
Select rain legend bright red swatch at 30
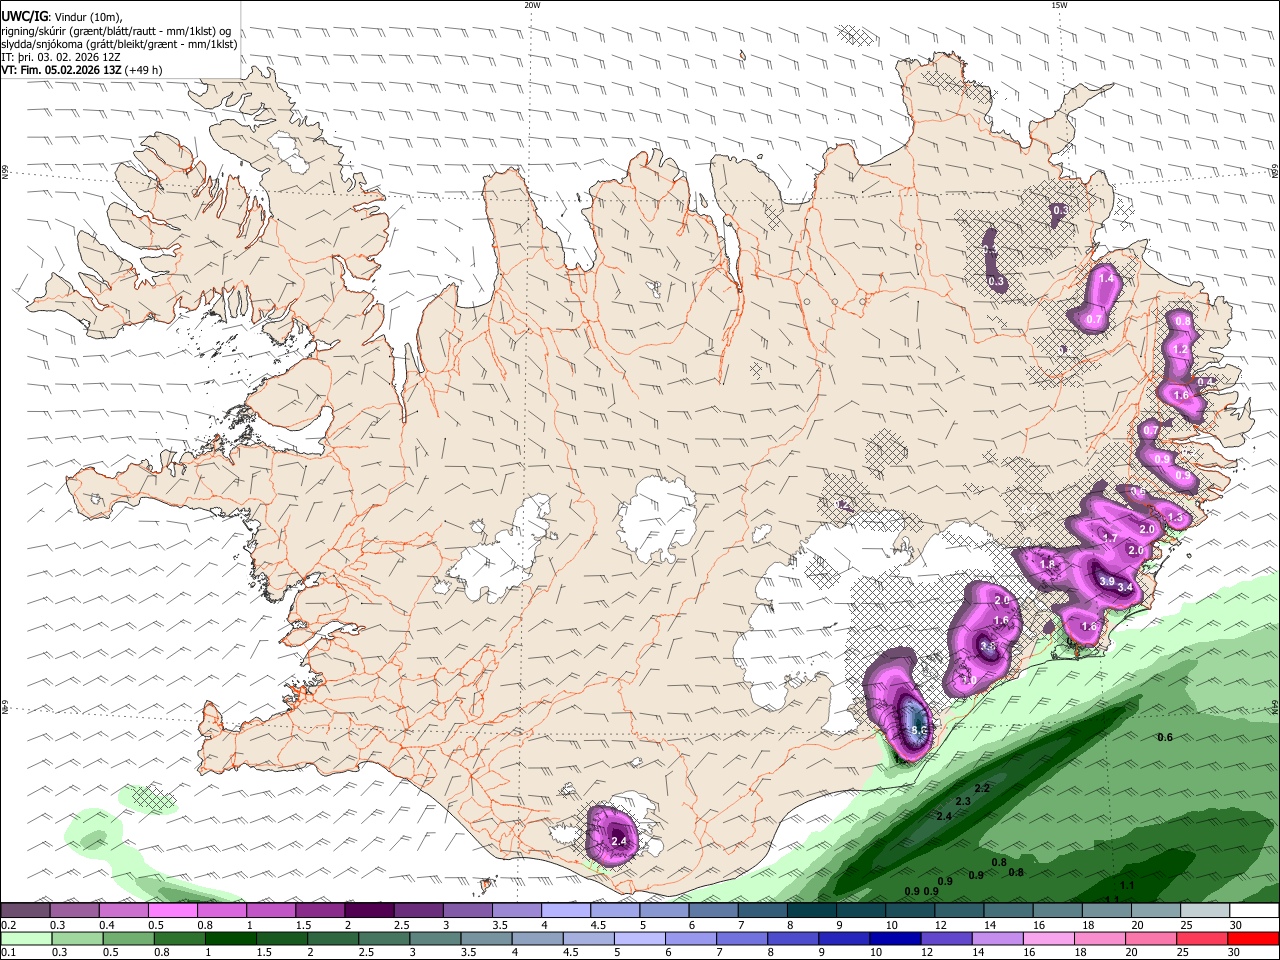coord(1255,939)
